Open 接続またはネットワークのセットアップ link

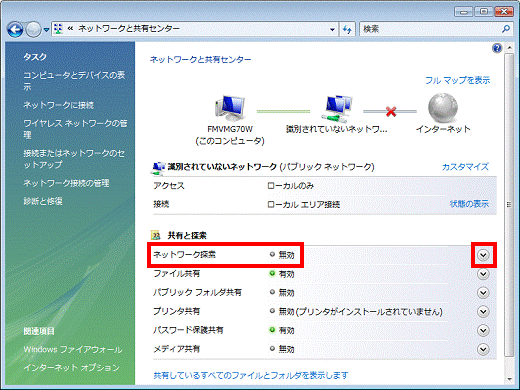point(74,159)
